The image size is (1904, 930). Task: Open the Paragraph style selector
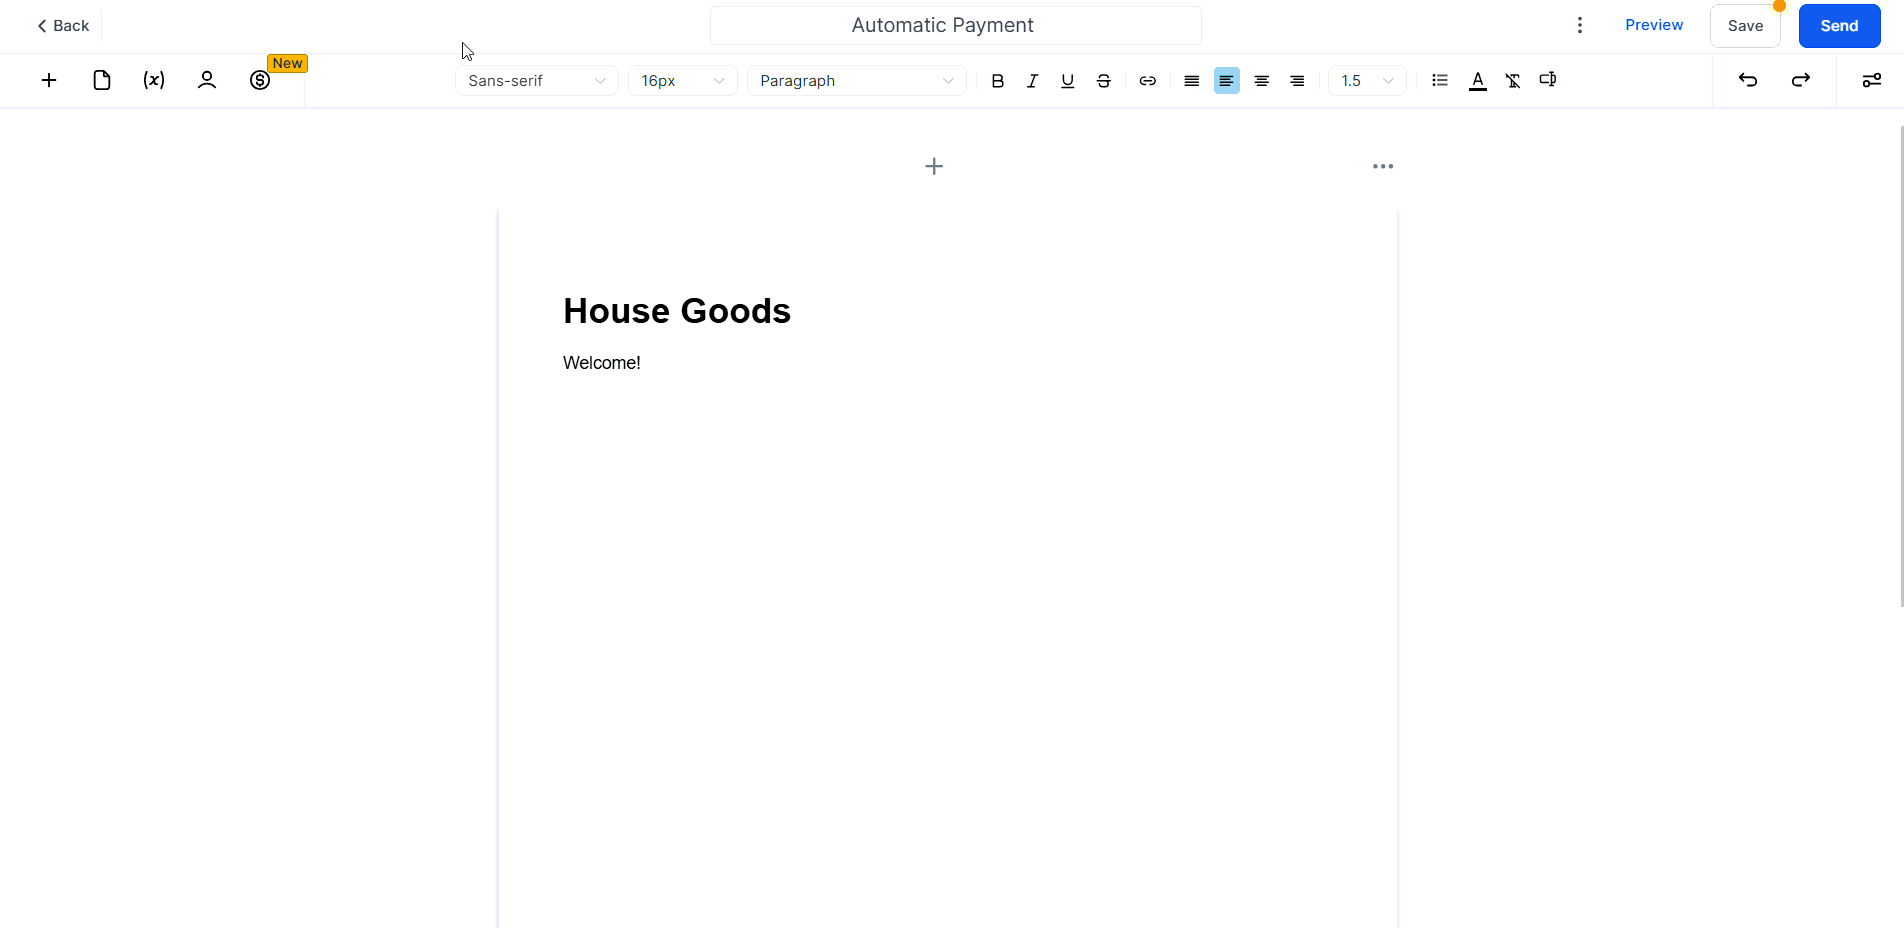pos(856,80)
